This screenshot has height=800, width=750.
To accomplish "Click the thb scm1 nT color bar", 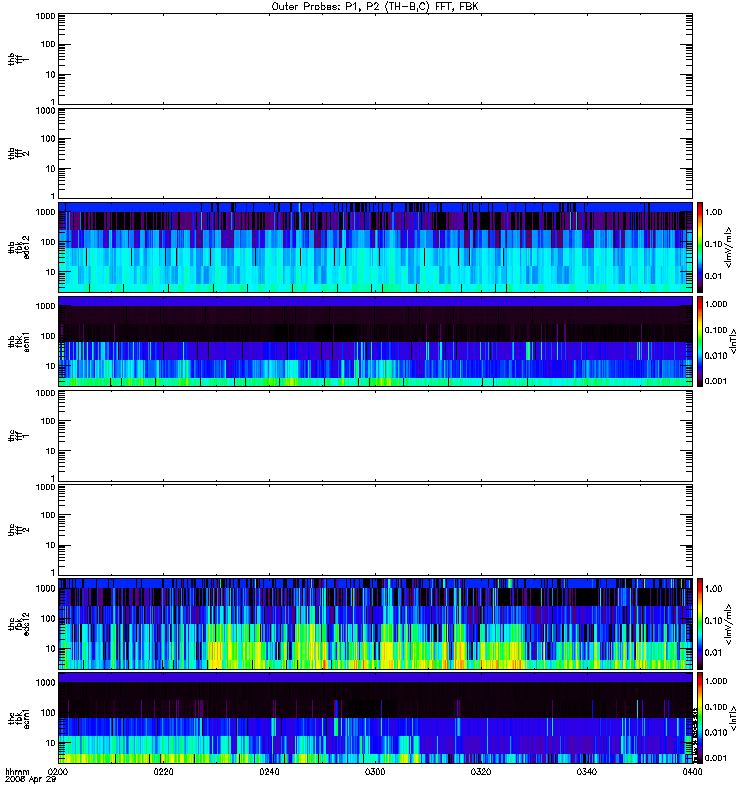I will click(x=700, y=341).
